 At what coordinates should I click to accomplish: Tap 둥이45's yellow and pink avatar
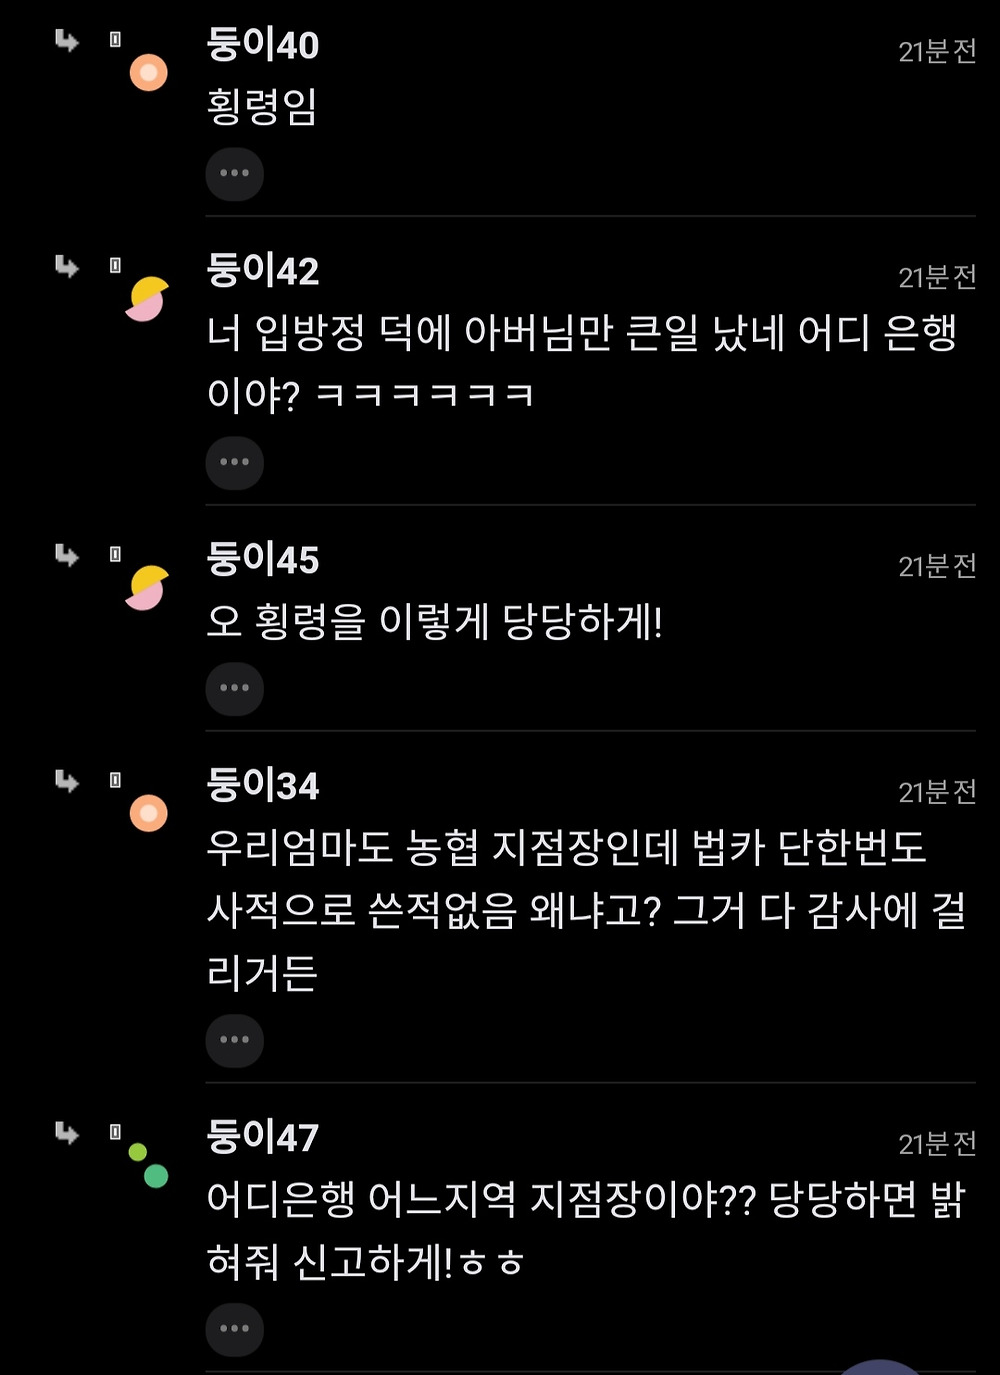point(146,588)
